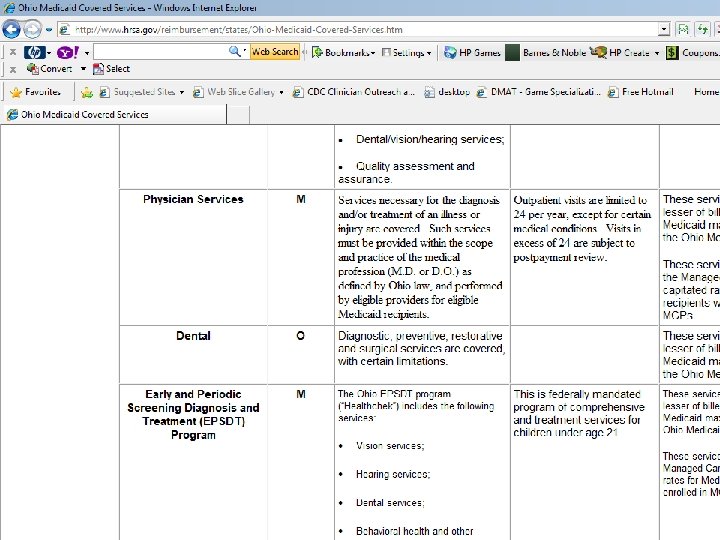This screenshot has width=720, height=540.
Task: Click the Quality assessment and assurance bullet
Action: [x=406, y=173]
